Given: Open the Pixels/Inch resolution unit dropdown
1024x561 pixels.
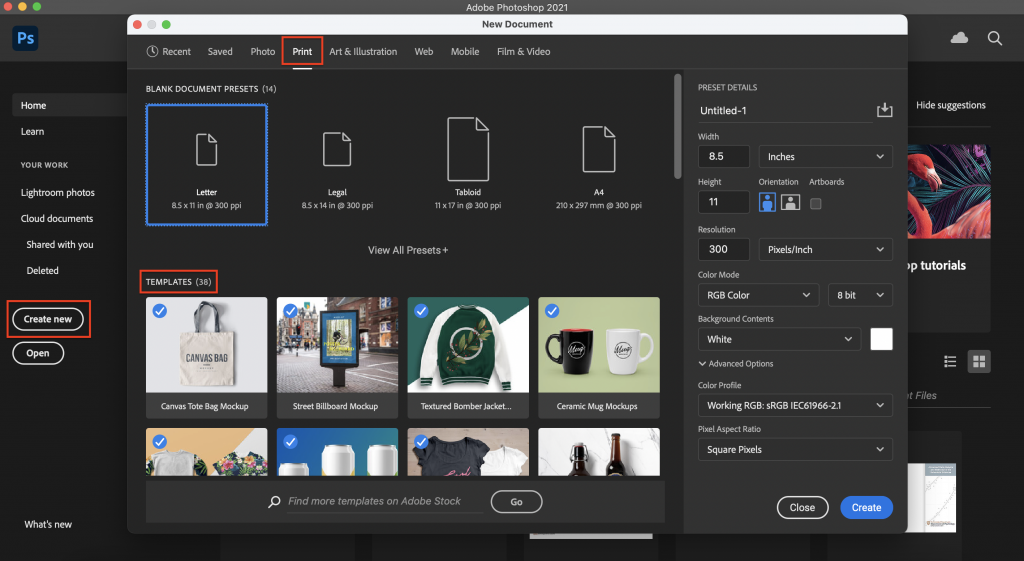Looking at the screenshot, I should pos(825,249).
